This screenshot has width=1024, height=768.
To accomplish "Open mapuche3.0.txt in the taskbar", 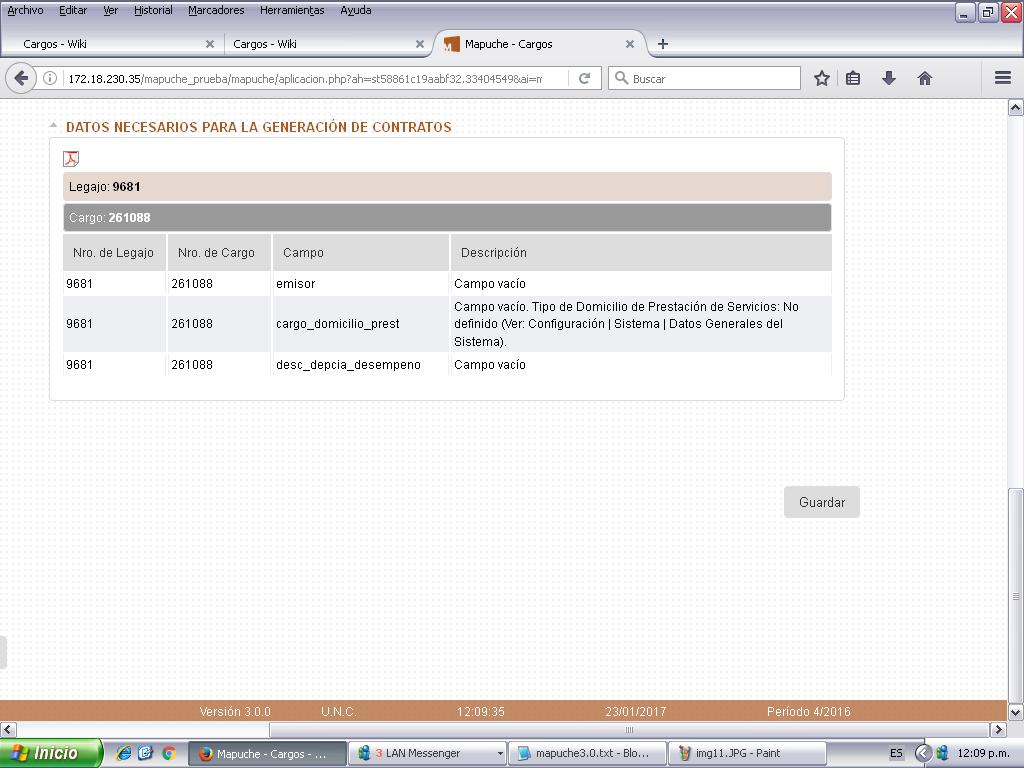I will (x=586, y=753).
